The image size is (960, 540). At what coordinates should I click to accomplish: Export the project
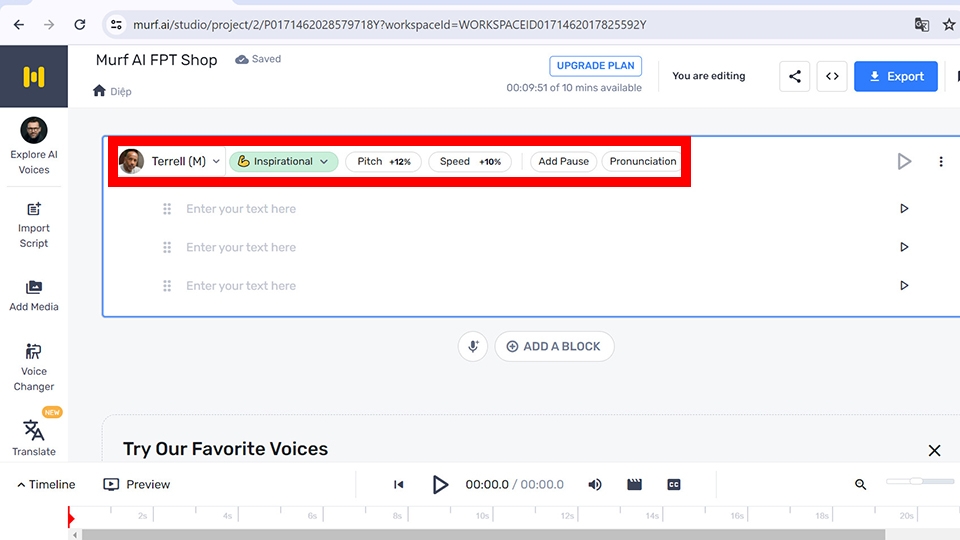point(896,76)
